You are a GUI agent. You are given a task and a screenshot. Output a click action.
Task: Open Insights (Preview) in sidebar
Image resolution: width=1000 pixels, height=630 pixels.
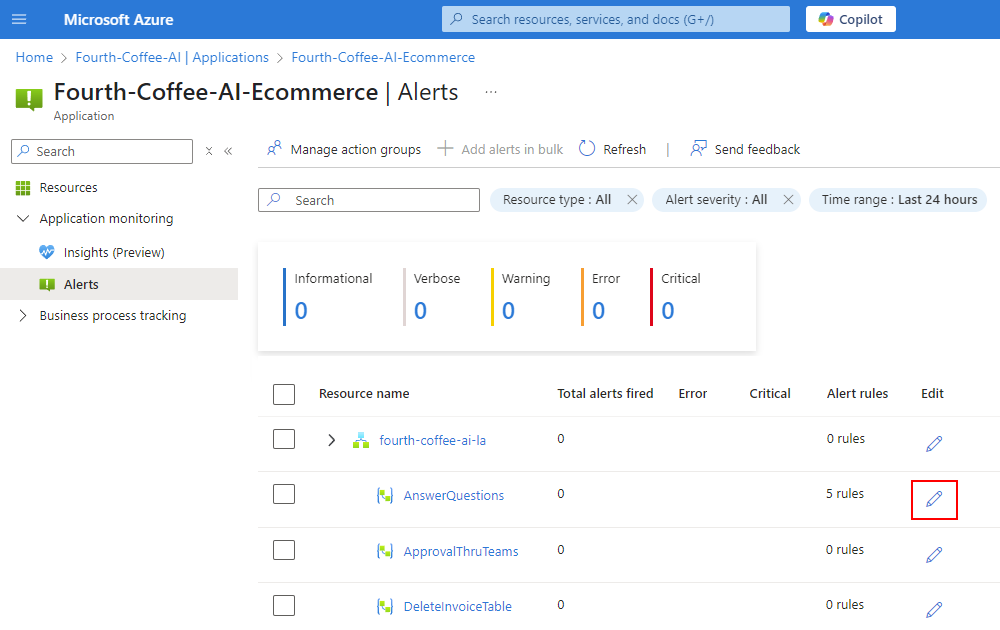coord(114,252)
